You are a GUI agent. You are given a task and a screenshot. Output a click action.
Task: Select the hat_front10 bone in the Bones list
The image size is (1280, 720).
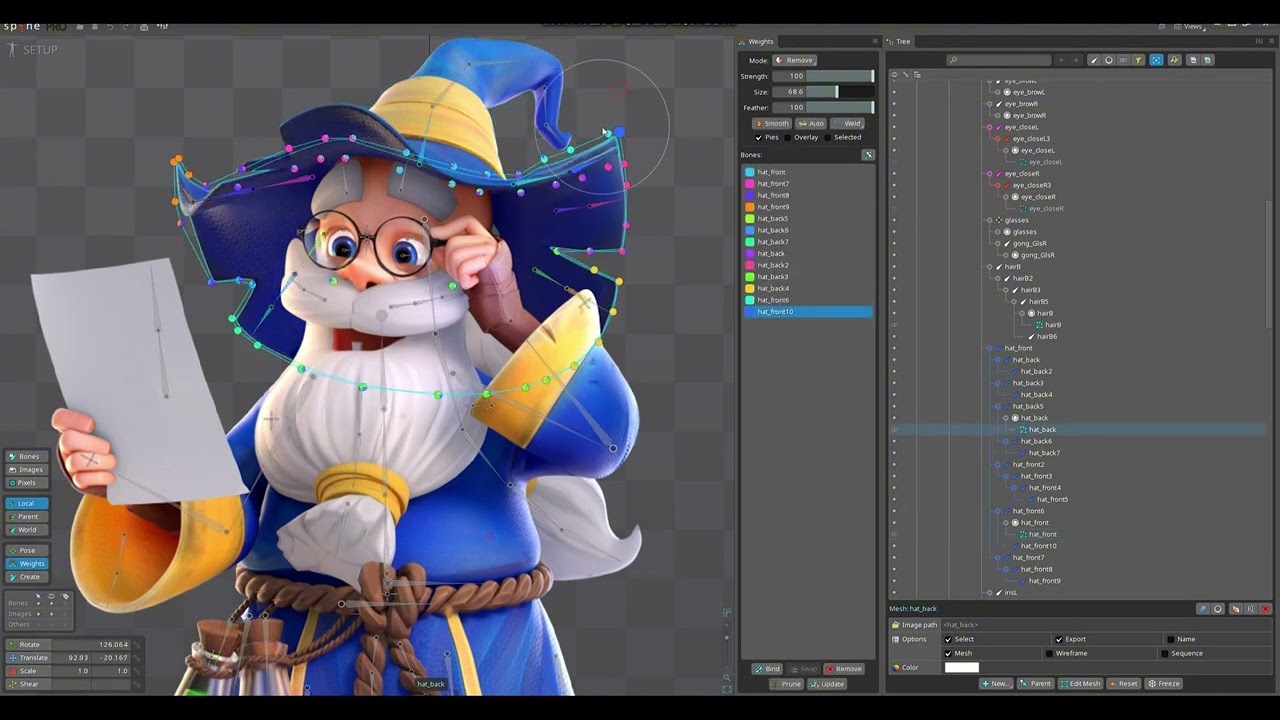[x=808, y=312]
